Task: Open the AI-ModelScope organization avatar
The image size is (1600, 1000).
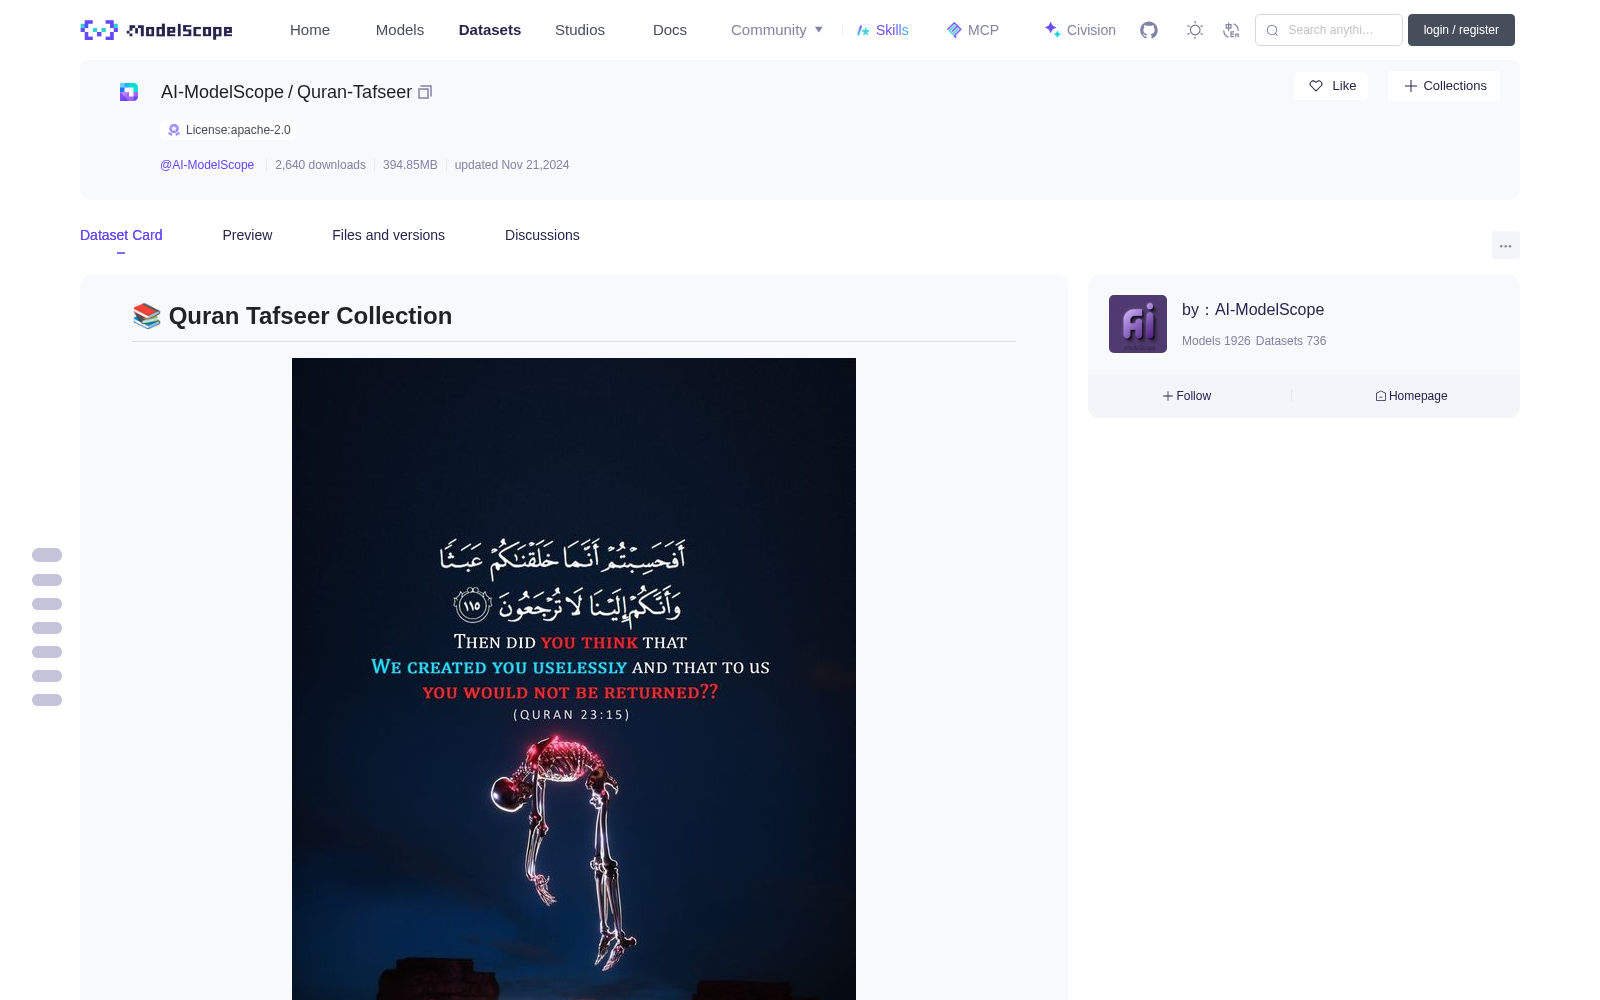Action: (1138, 324)
